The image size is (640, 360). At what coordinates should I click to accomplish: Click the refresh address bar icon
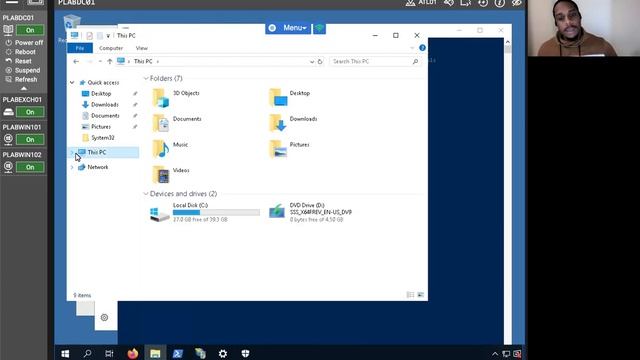click(x=320, y=61)
